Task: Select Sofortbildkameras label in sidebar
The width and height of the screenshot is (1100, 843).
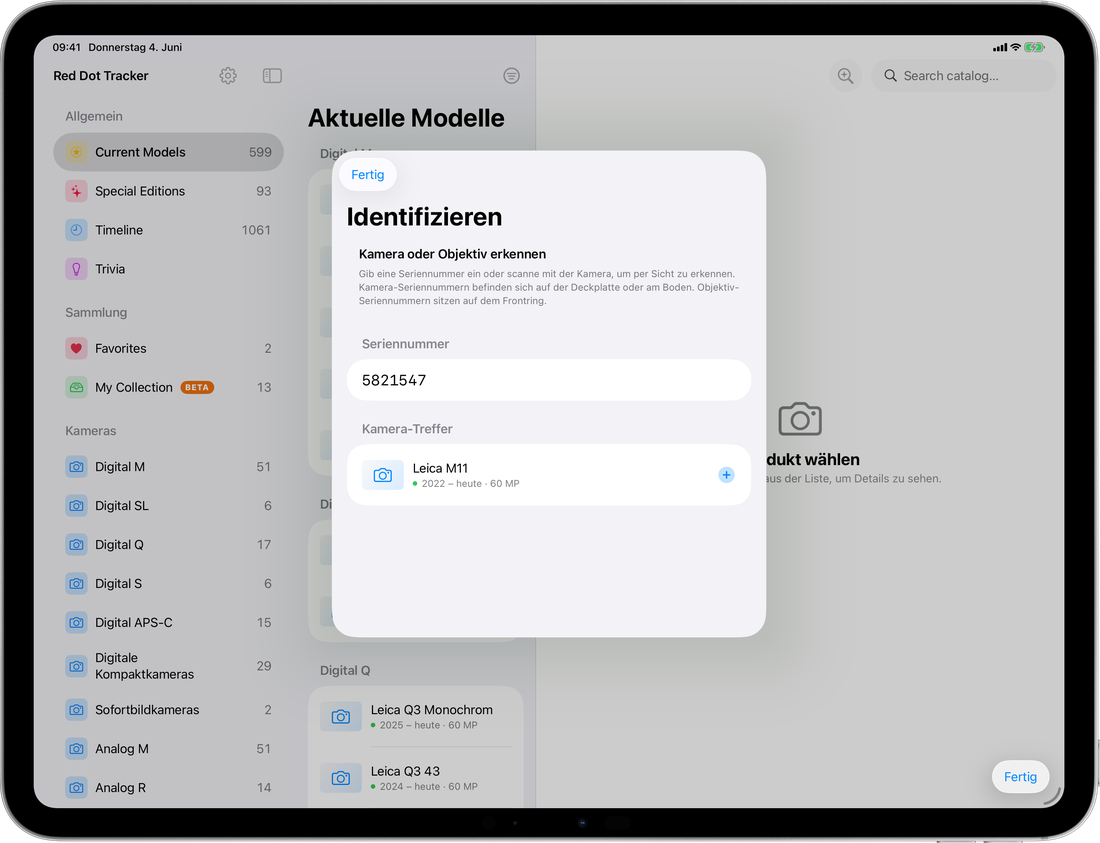Action: pos(147,710)
